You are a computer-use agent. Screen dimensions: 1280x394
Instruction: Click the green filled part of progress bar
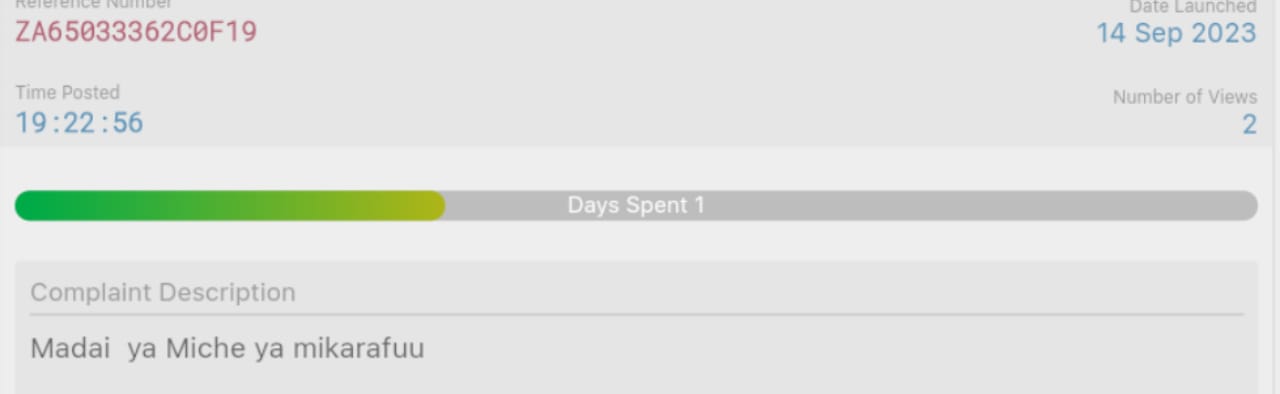pos(230,205)
